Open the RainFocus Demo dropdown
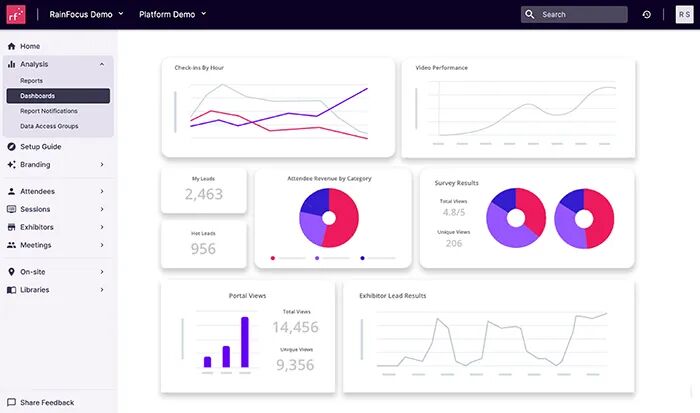The width and height of the screenshot is (700, 413). (x=86, y=14)
